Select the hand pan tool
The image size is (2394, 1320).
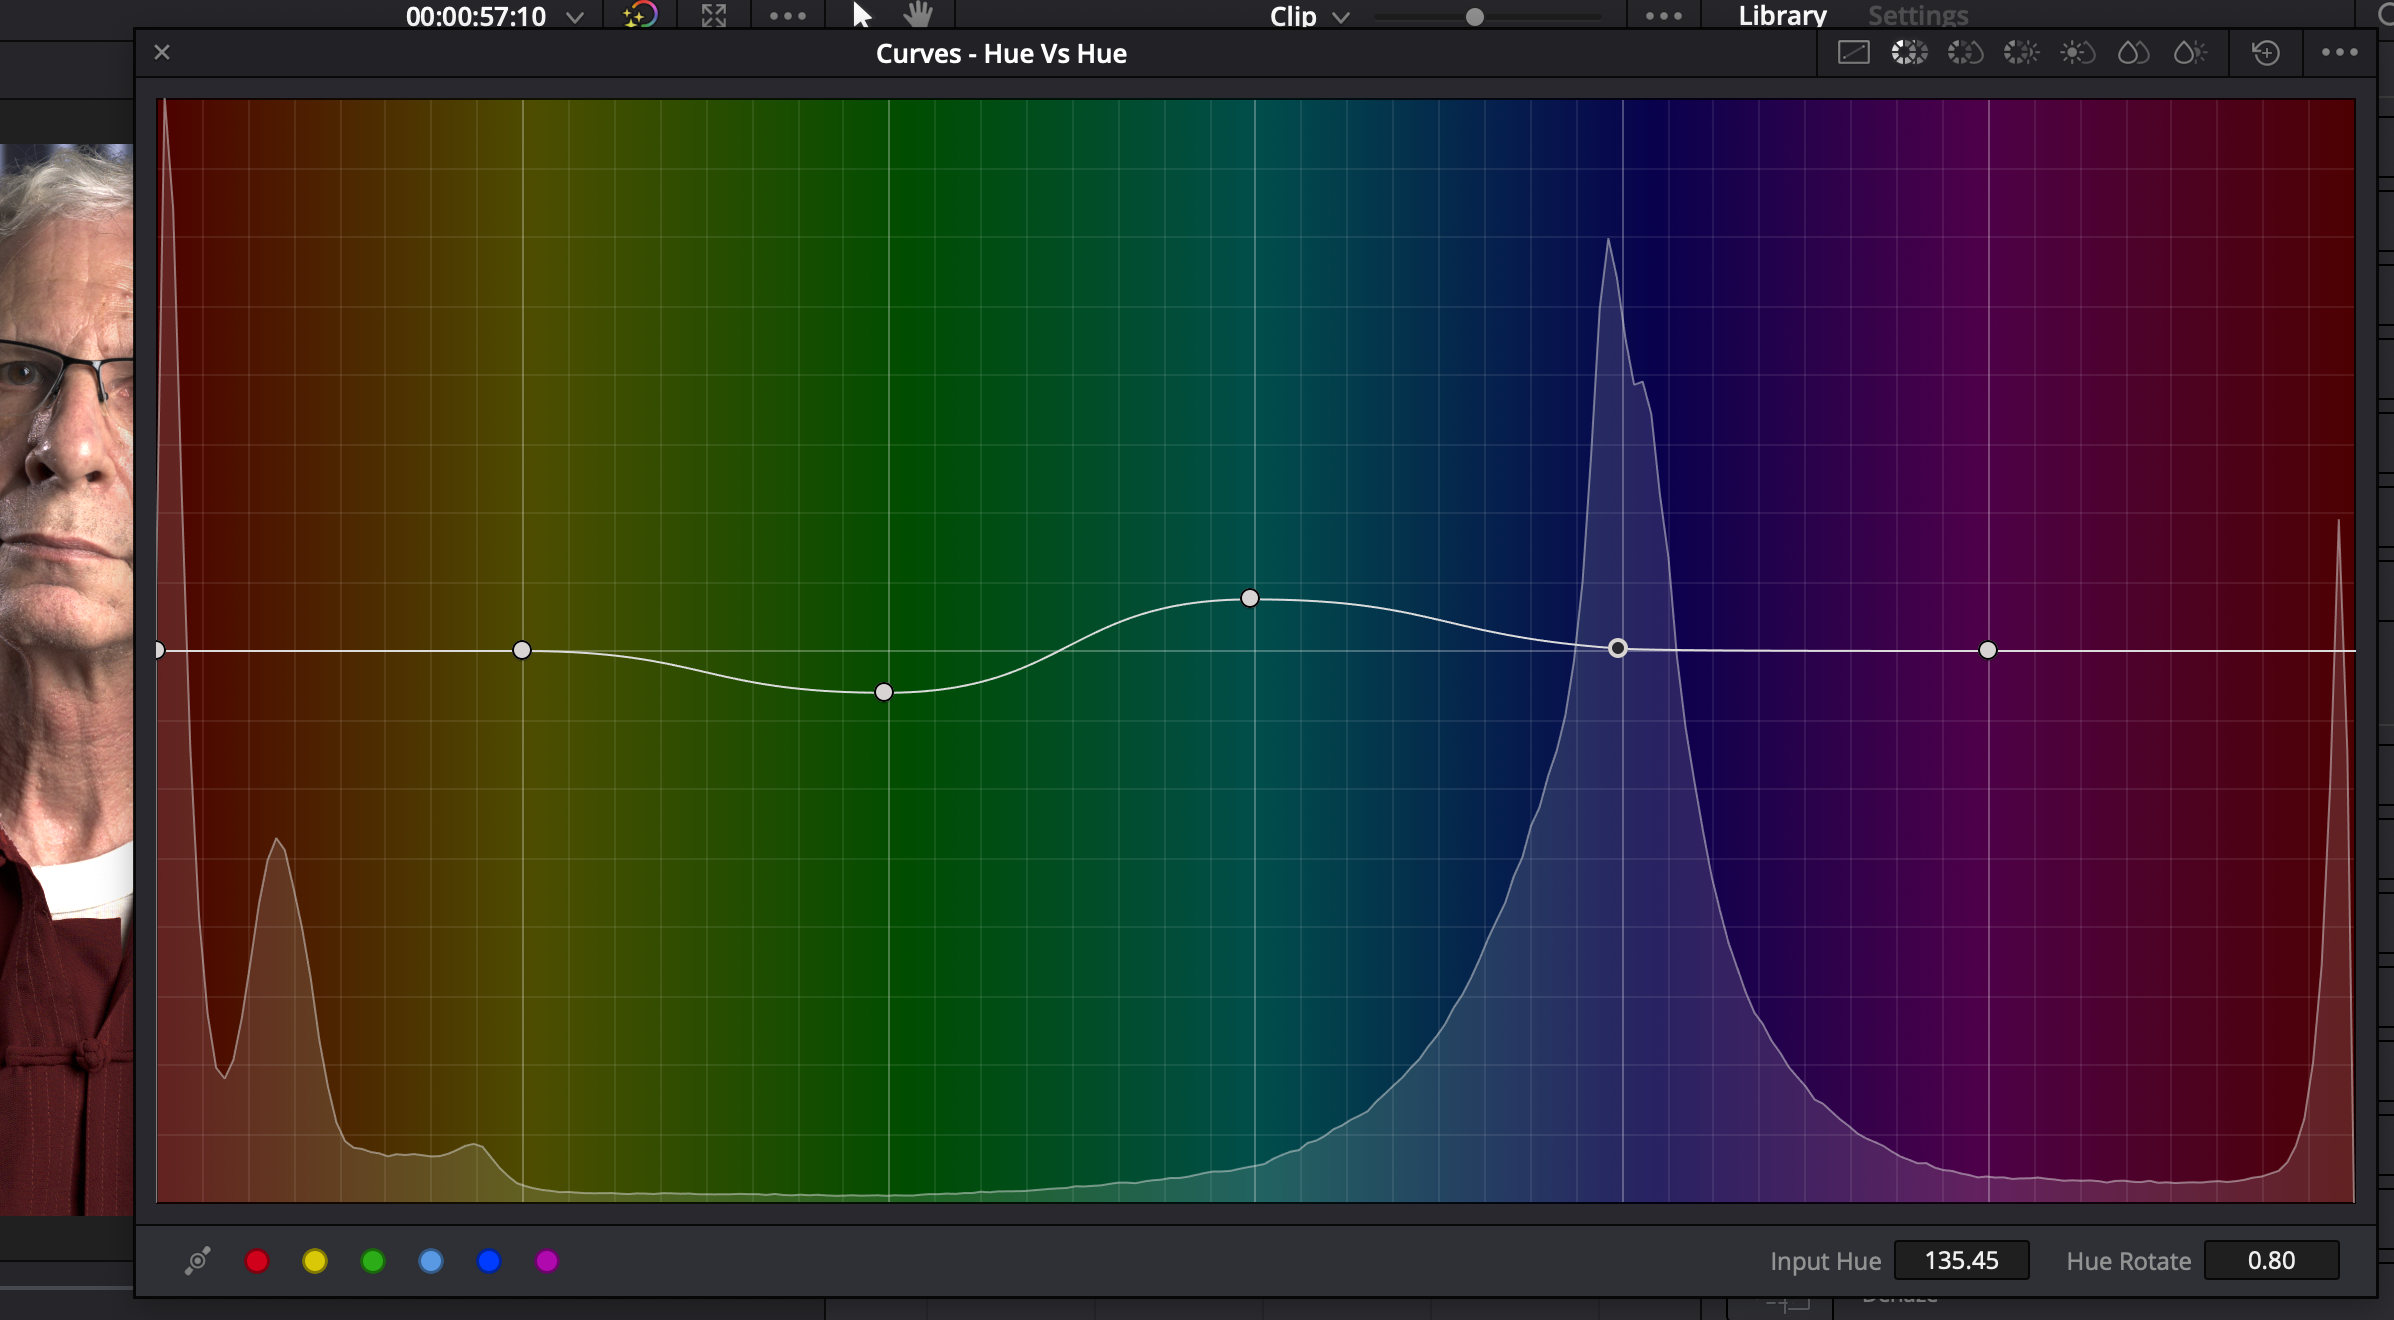(917, 15)
